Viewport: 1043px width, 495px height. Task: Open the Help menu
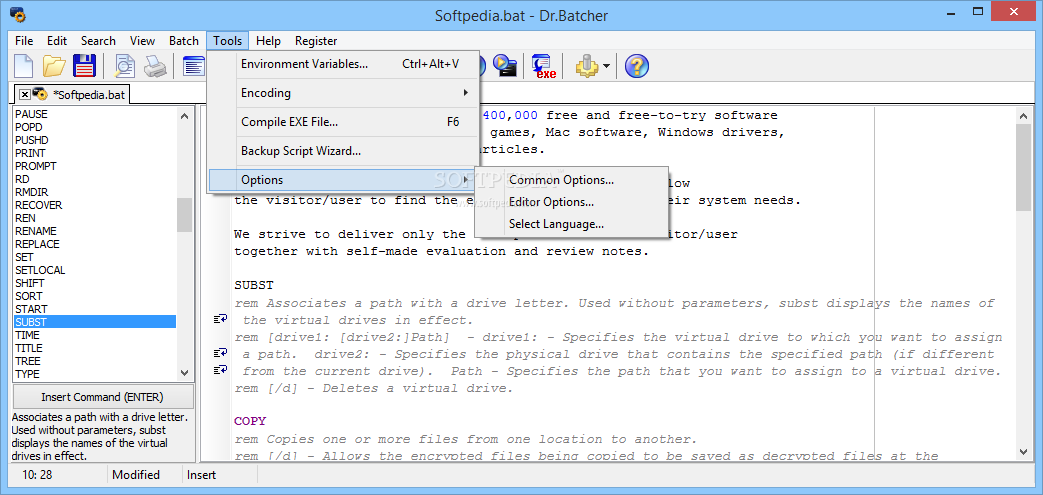[x=268, y=41]
